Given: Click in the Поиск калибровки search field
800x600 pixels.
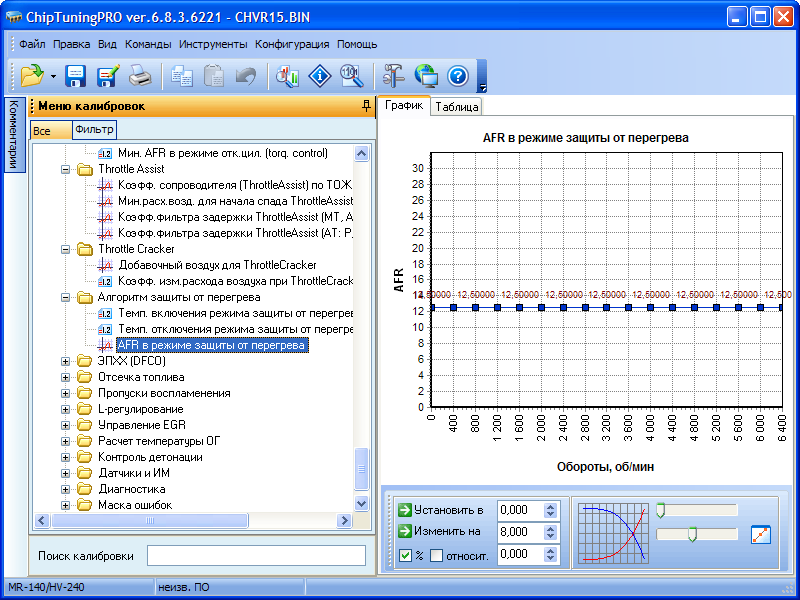Looking at the screenshot, I should point(256,555).
